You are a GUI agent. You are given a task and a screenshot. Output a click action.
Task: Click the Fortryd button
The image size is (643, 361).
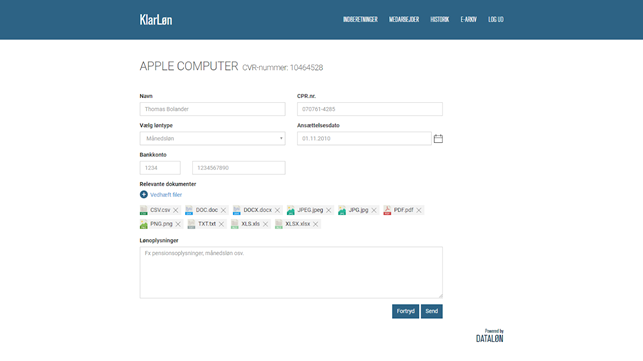(x=406, y=311)
